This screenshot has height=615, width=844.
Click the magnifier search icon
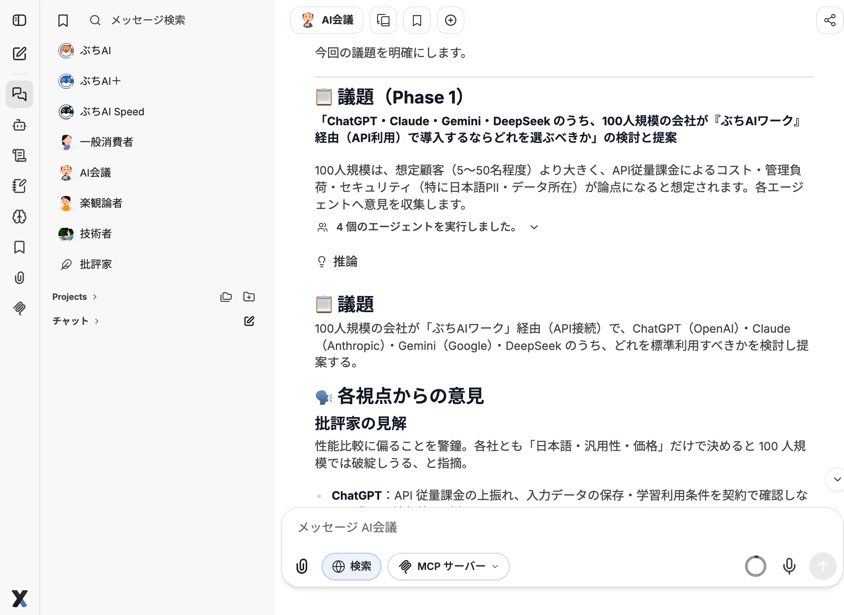coord(95,20)
